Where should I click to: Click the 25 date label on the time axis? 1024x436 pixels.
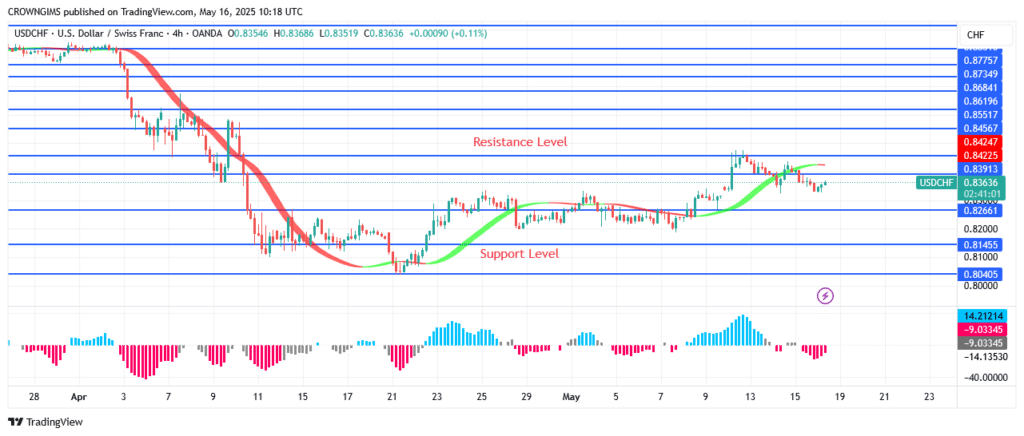pyautogui.click(x=481, y=396)
